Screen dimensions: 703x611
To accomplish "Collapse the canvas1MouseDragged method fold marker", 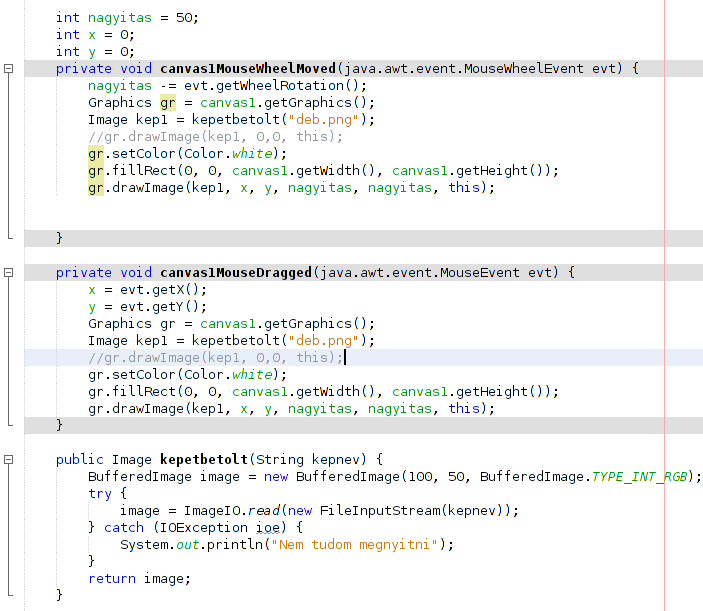I will [x=8, y=272].
